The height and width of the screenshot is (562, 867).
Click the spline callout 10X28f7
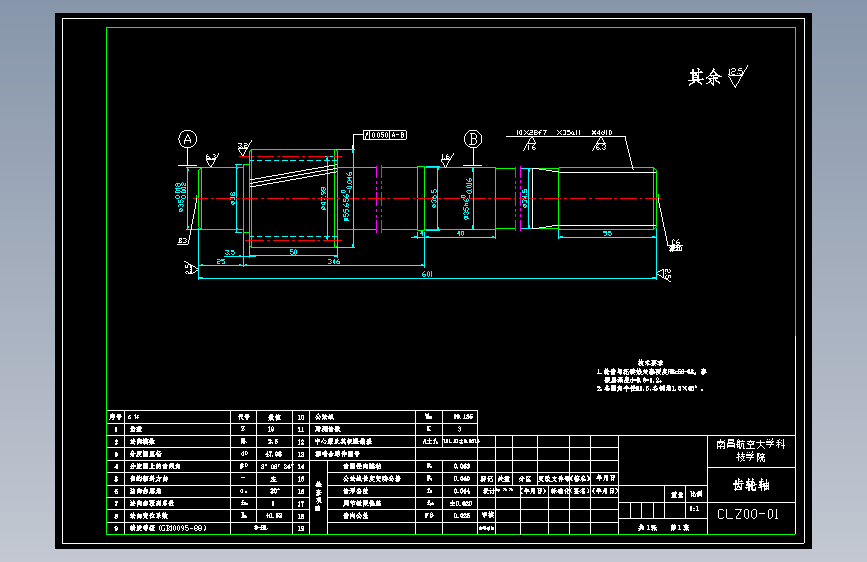point(531,133)
